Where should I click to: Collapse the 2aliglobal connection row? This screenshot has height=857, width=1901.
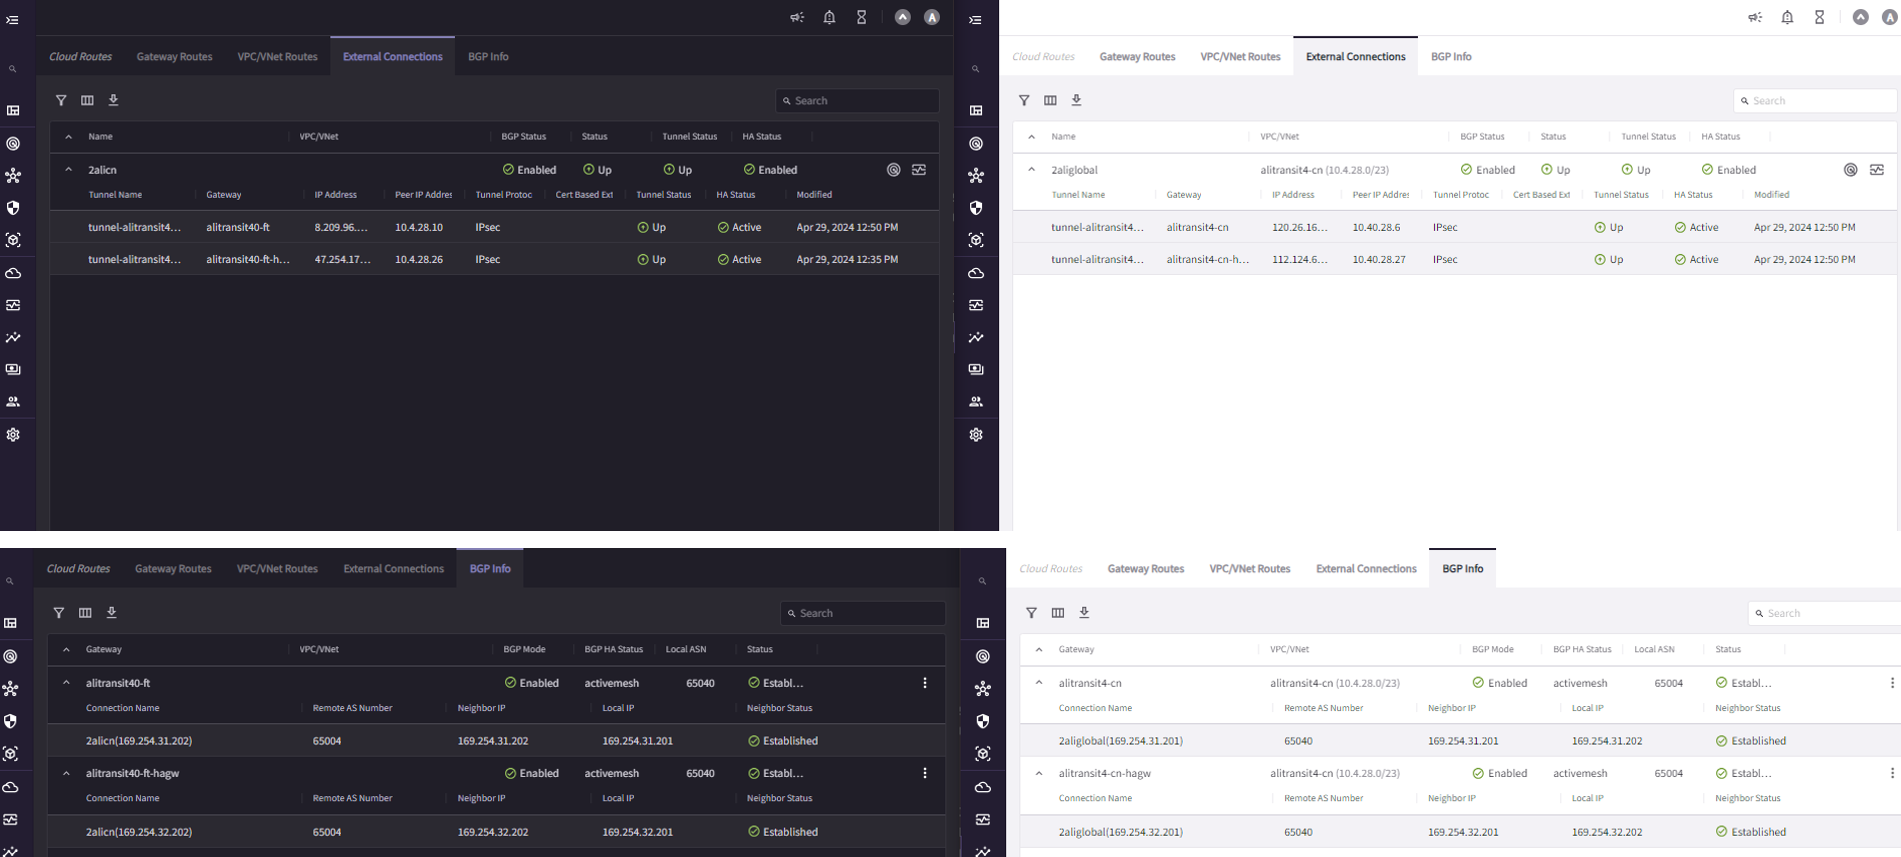point(1031,170)
